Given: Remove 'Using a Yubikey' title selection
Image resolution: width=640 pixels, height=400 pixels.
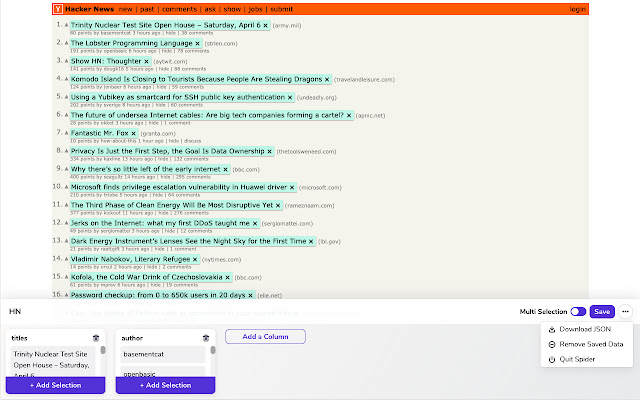Looking at the screenshot, I should [290, 97].
